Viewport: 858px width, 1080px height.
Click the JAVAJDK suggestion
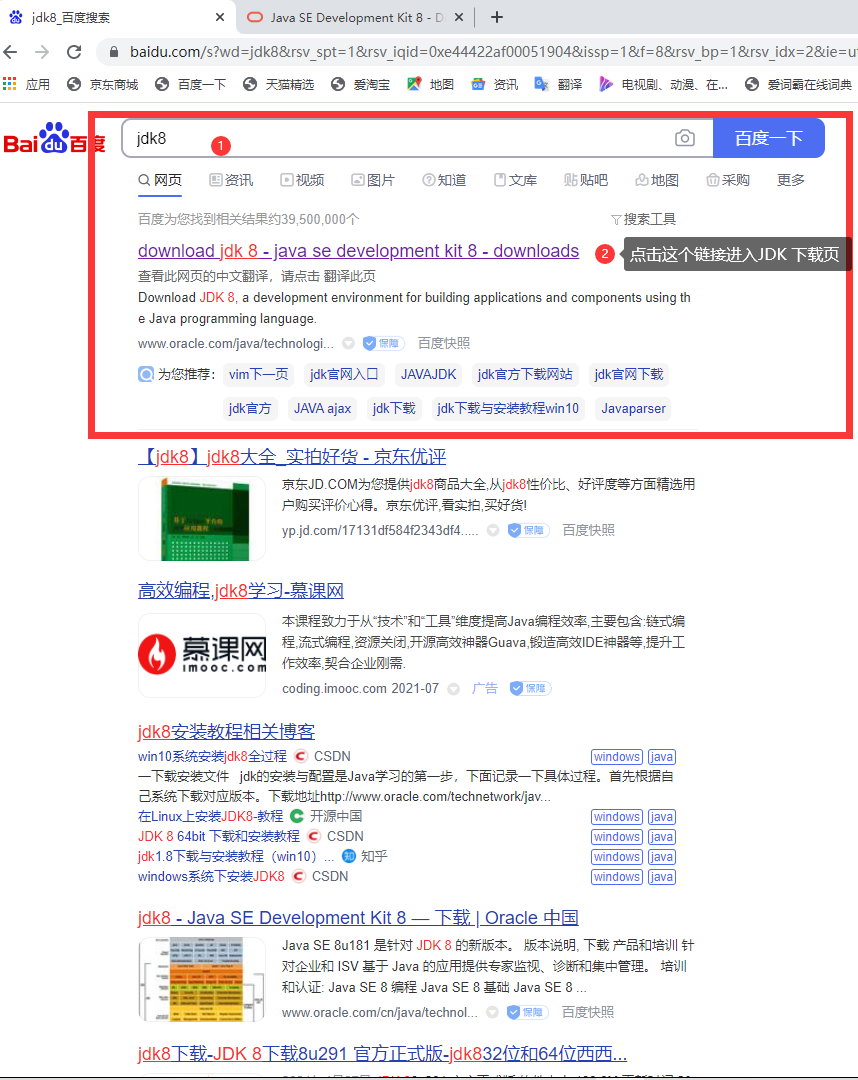pos(428,375)
